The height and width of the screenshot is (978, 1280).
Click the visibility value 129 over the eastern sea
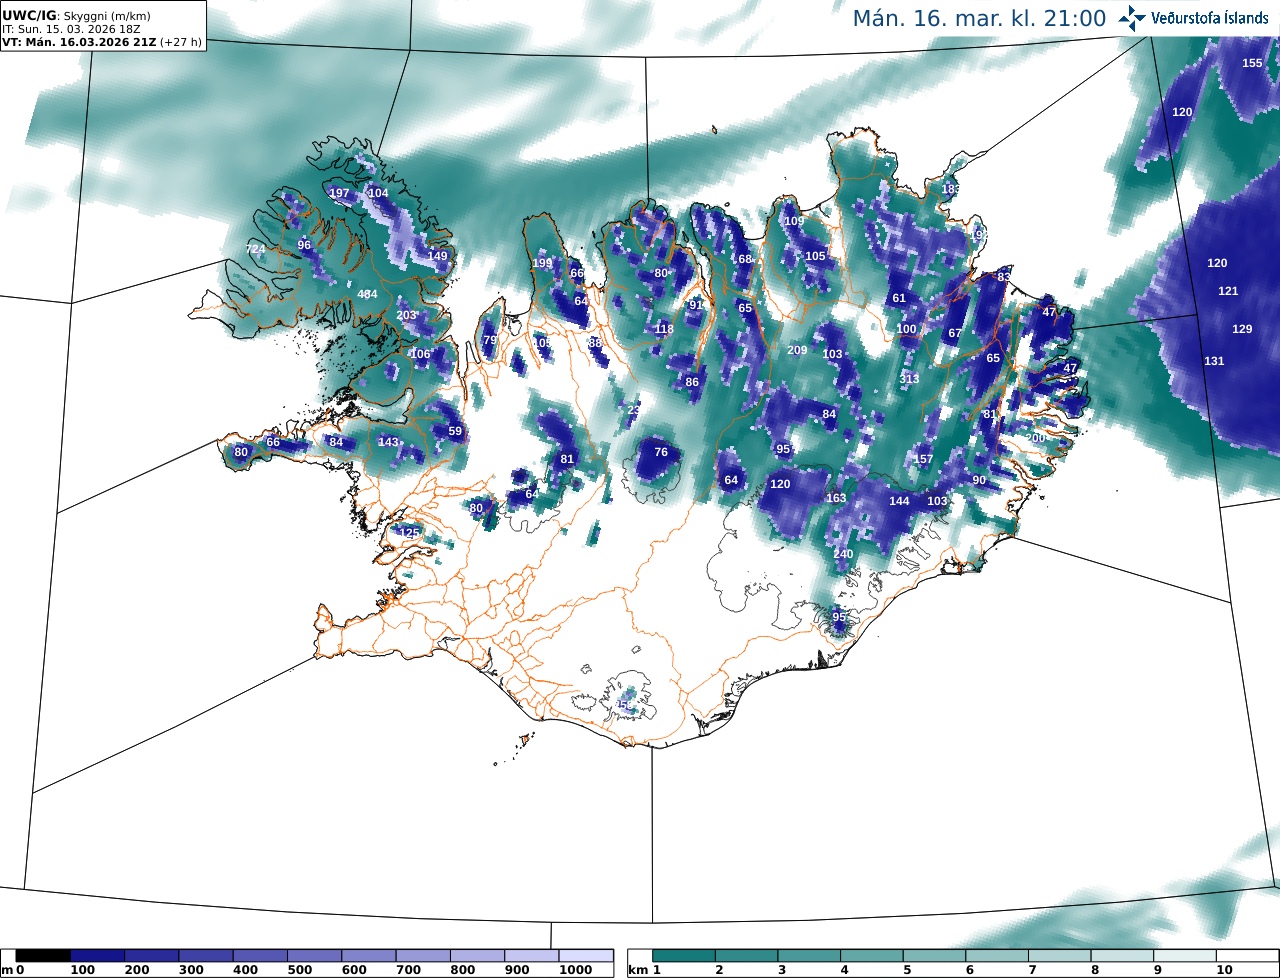1242,329
